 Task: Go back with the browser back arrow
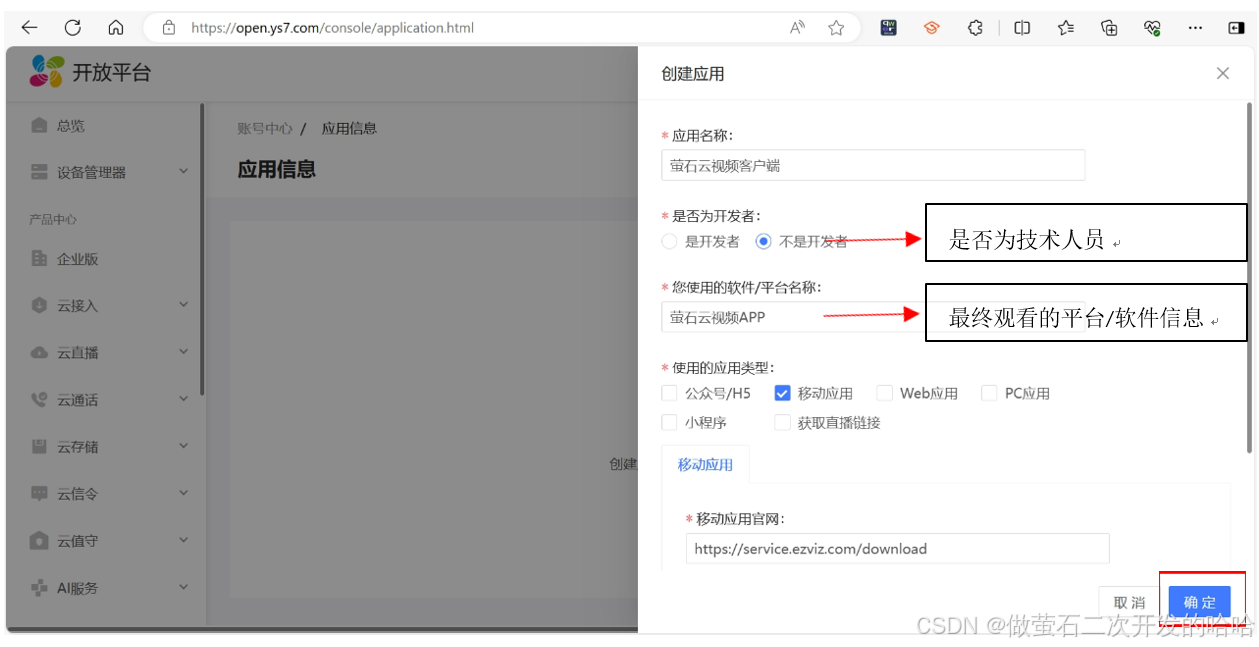point(30,28)
